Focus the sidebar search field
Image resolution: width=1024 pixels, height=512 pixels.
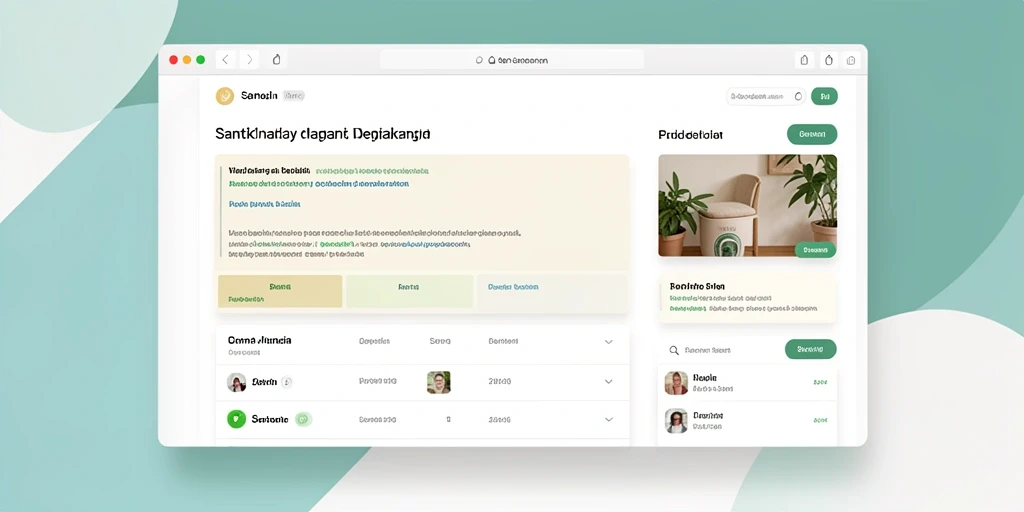(x=722, y=350)
